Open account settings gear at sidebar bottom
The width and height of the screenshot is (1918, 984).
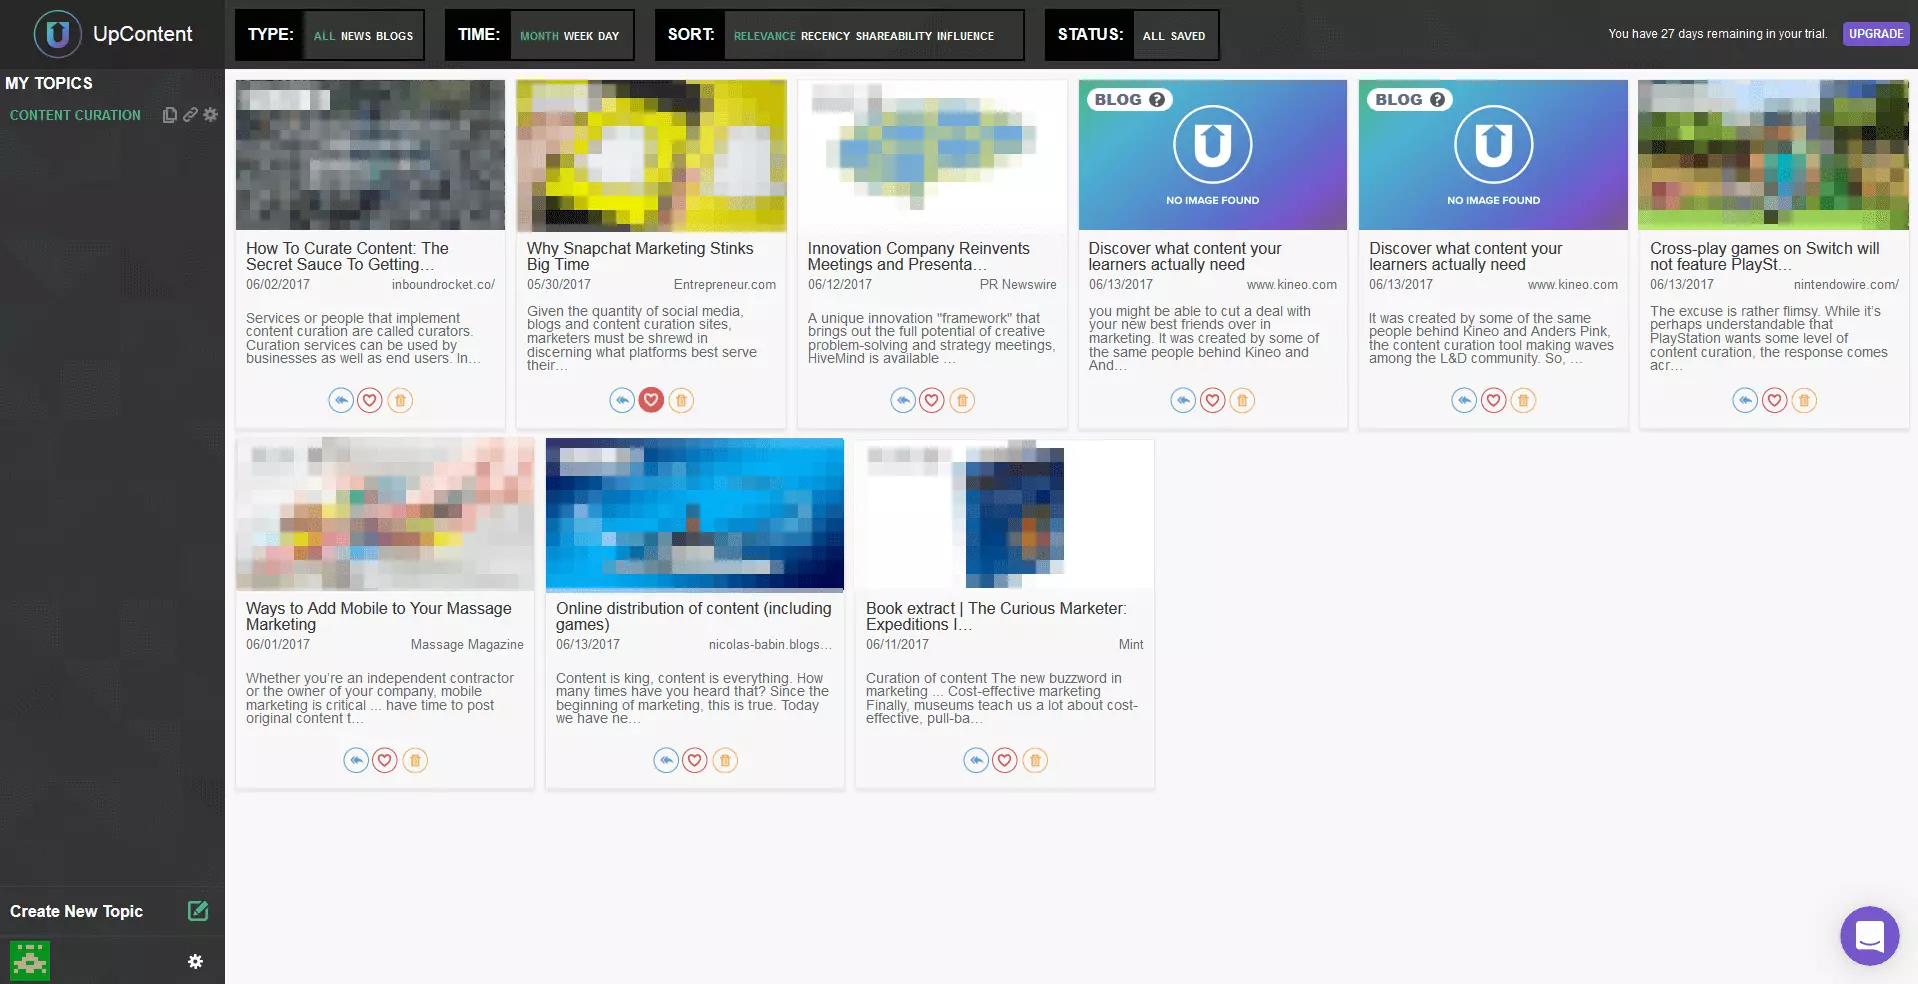point(195,961)
